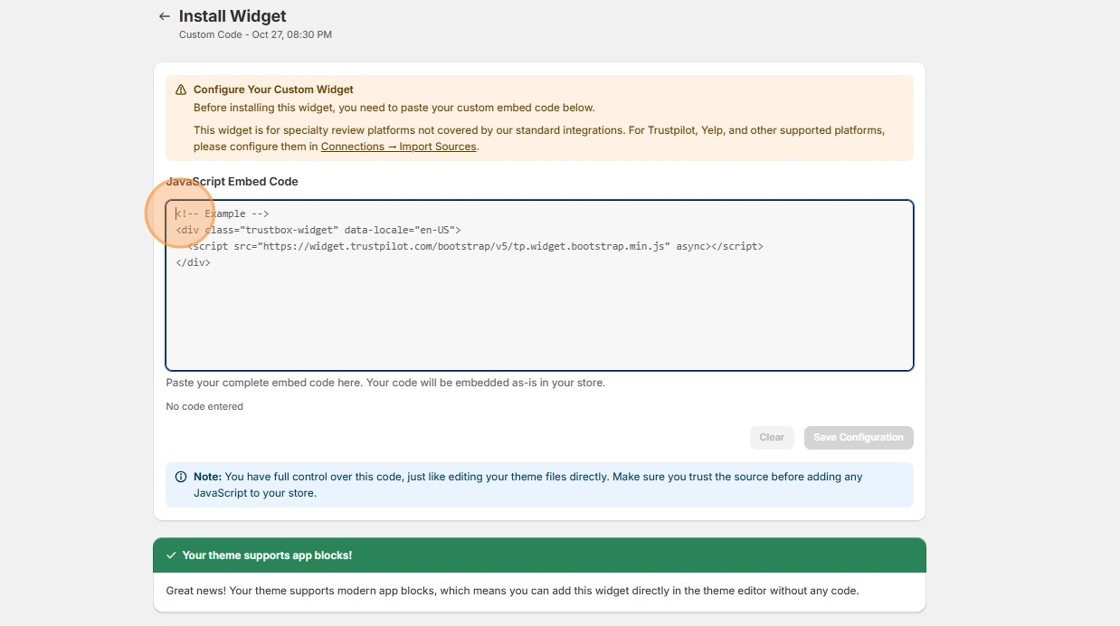Open the Connections → Import Sources link

[x=397, y=146]
